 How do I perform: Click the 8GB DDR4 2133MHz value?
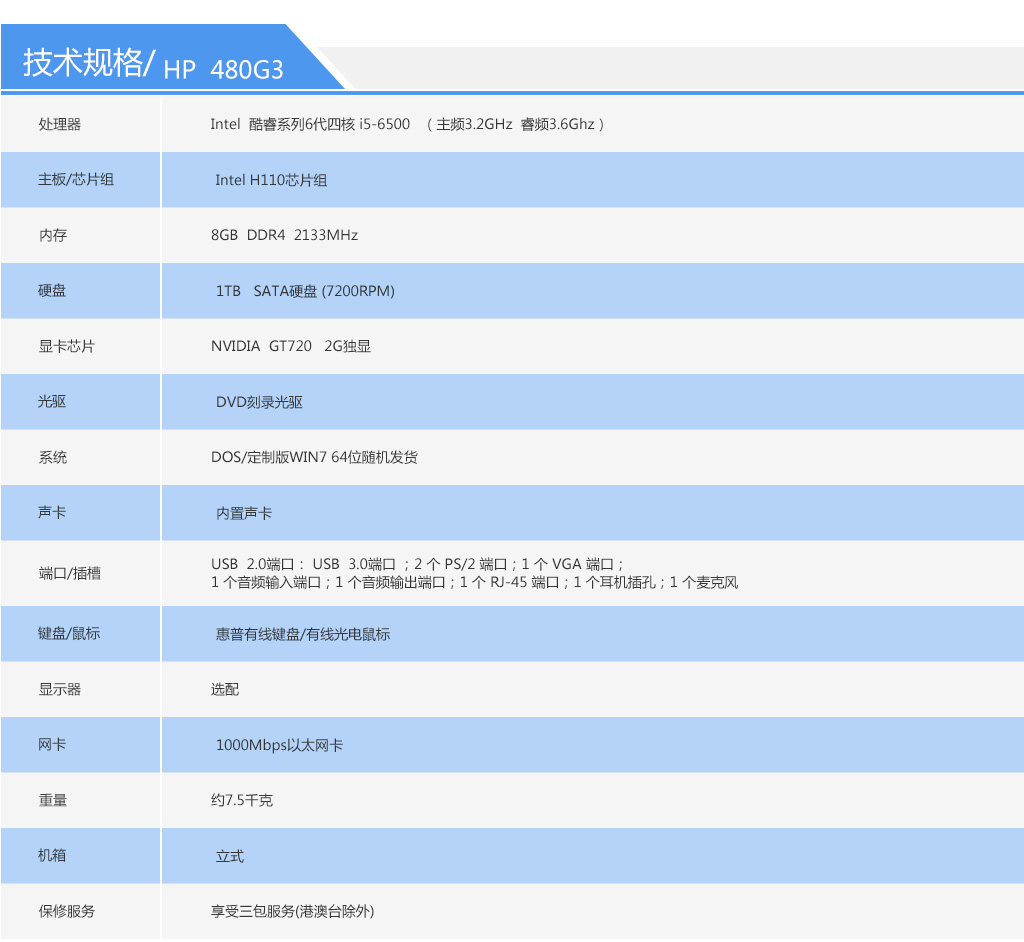[x=284, y=235]
